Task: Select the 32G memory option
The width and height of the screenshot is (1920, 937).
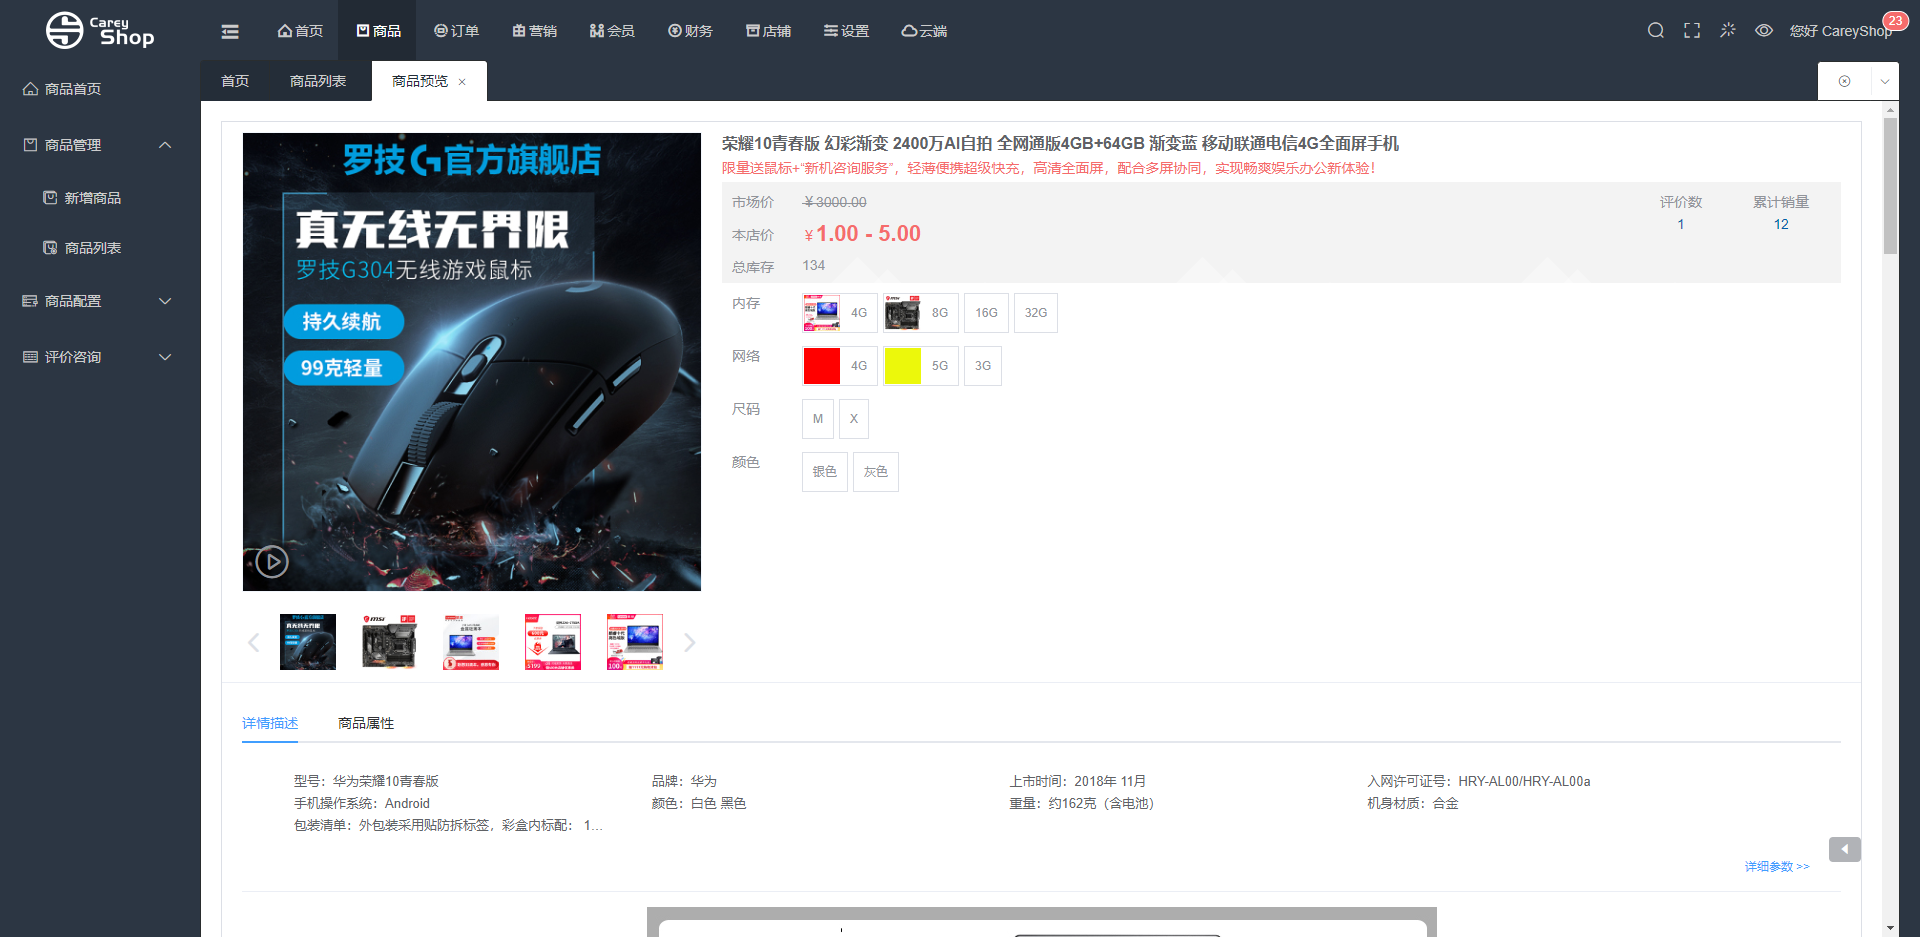Action: pos(1036,313)
